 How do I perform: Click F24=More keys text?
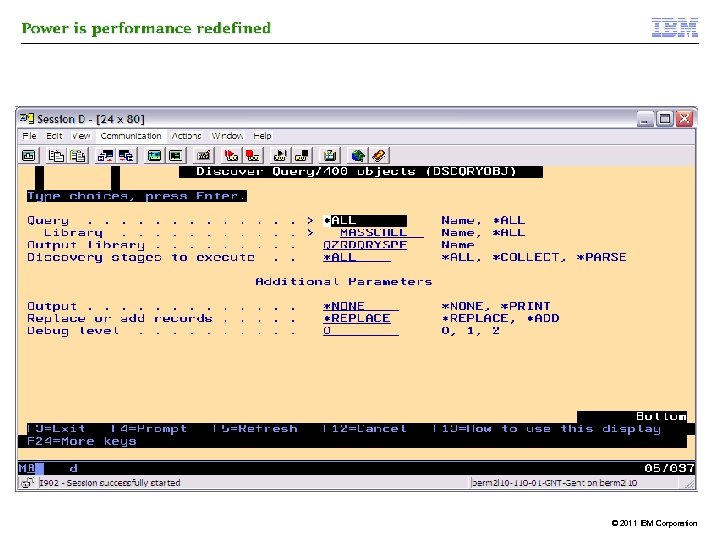81,441
